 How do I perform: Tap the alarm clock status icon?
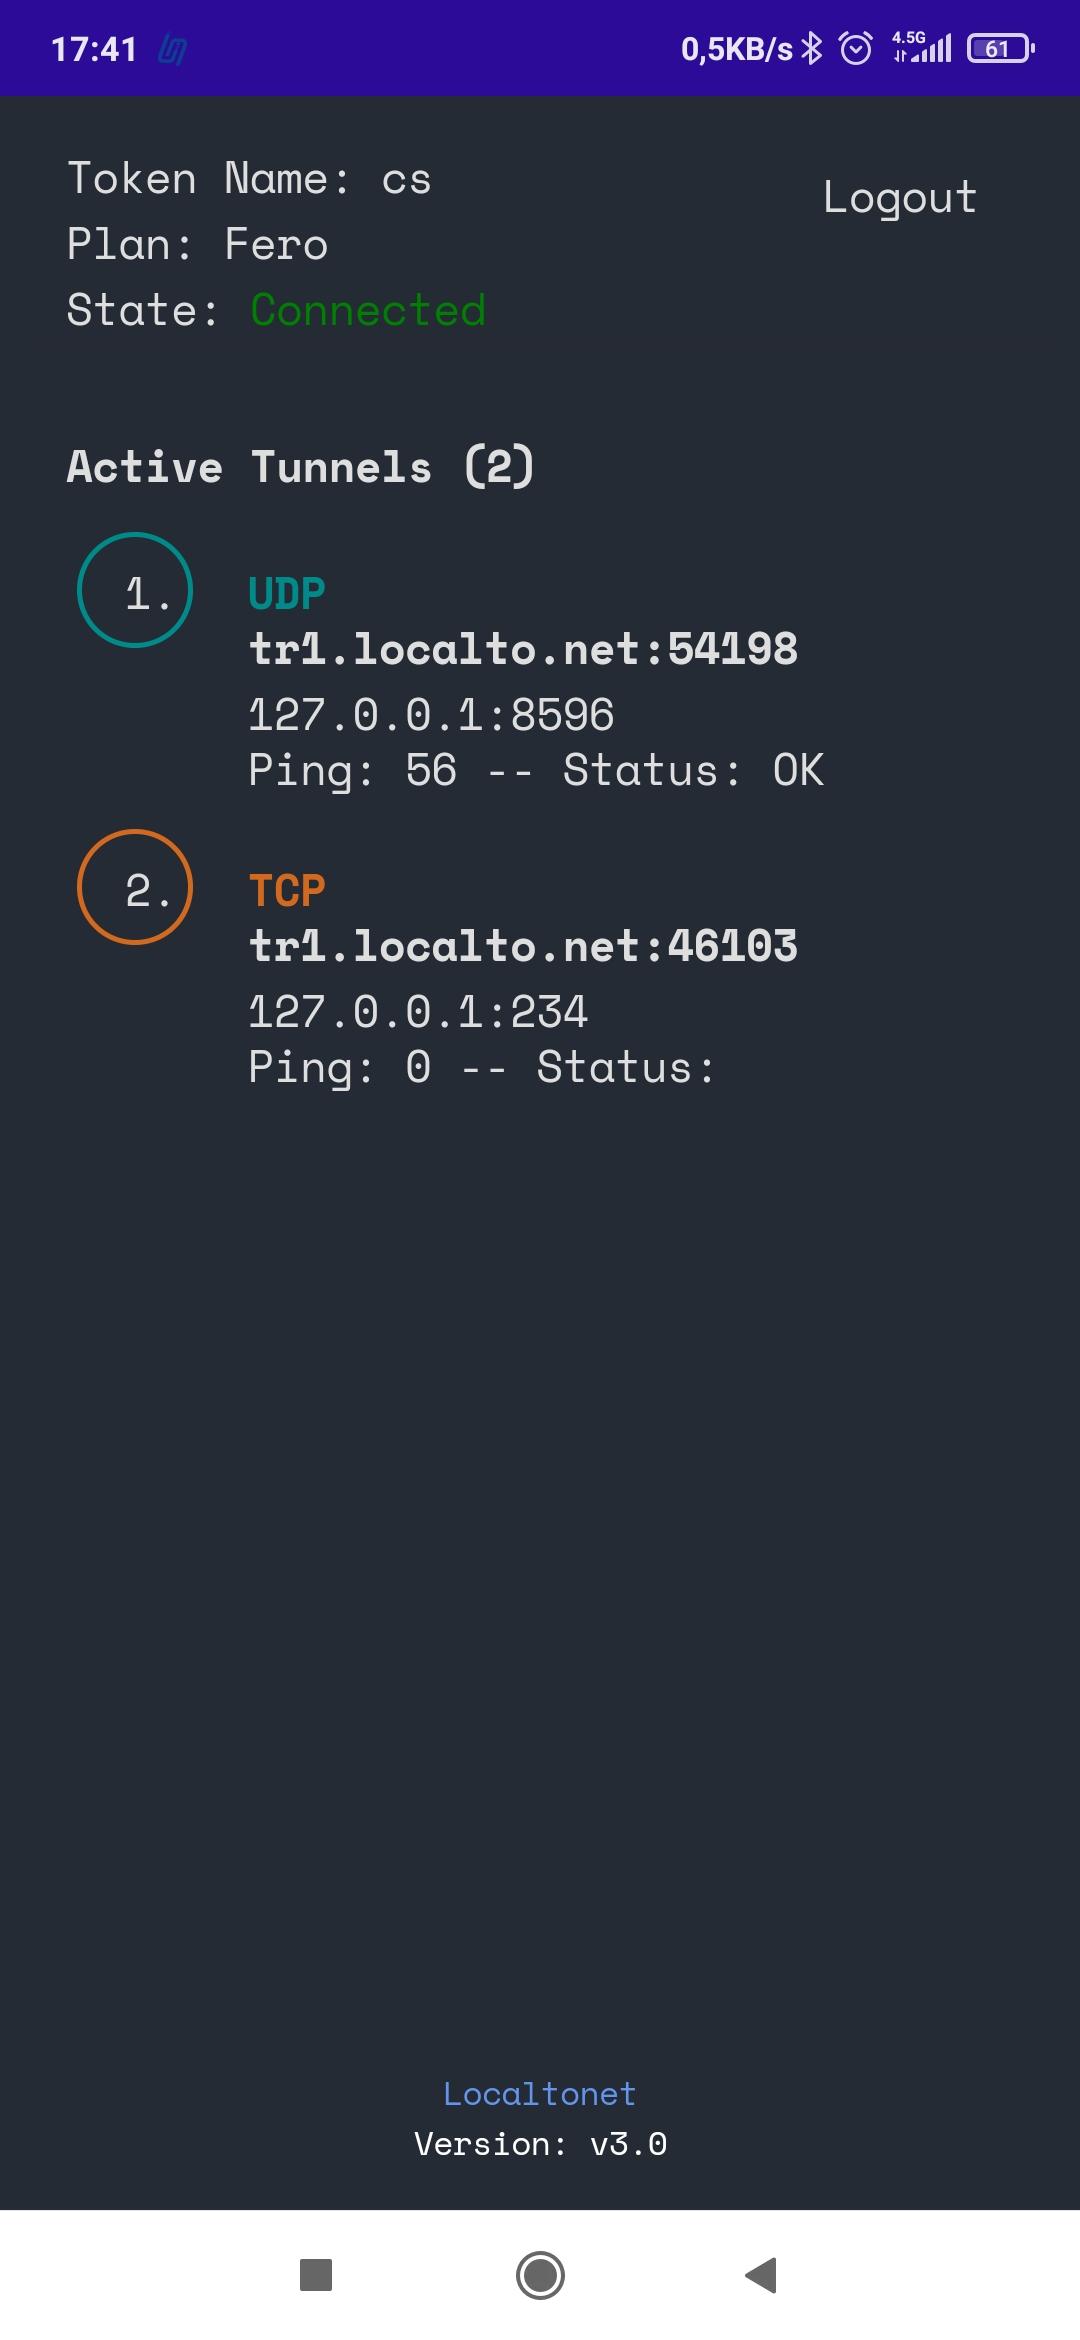856,48
